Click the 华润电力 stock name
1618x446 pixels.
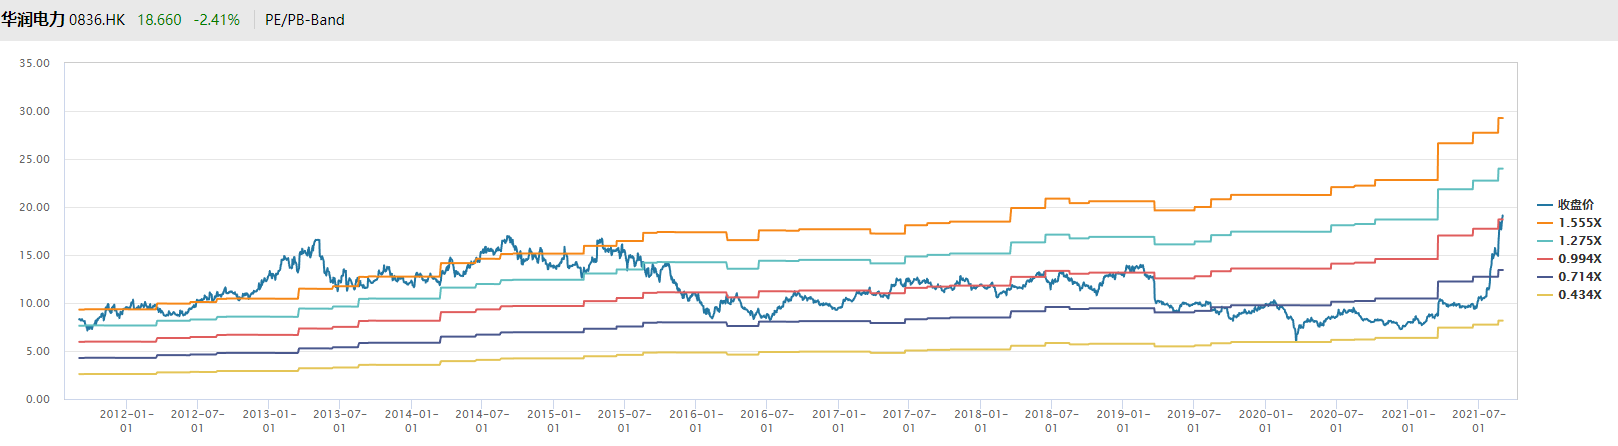pyautogui.click(x=33, y=20)
